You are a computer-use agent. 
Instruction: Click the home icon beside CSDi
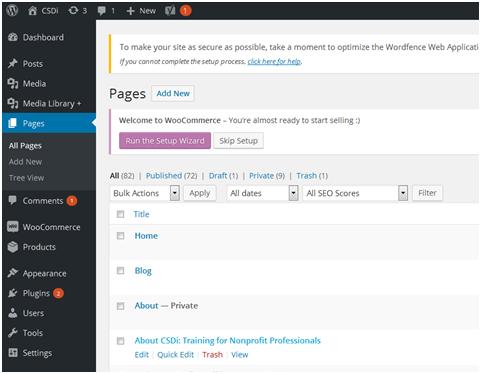point(32,11)
